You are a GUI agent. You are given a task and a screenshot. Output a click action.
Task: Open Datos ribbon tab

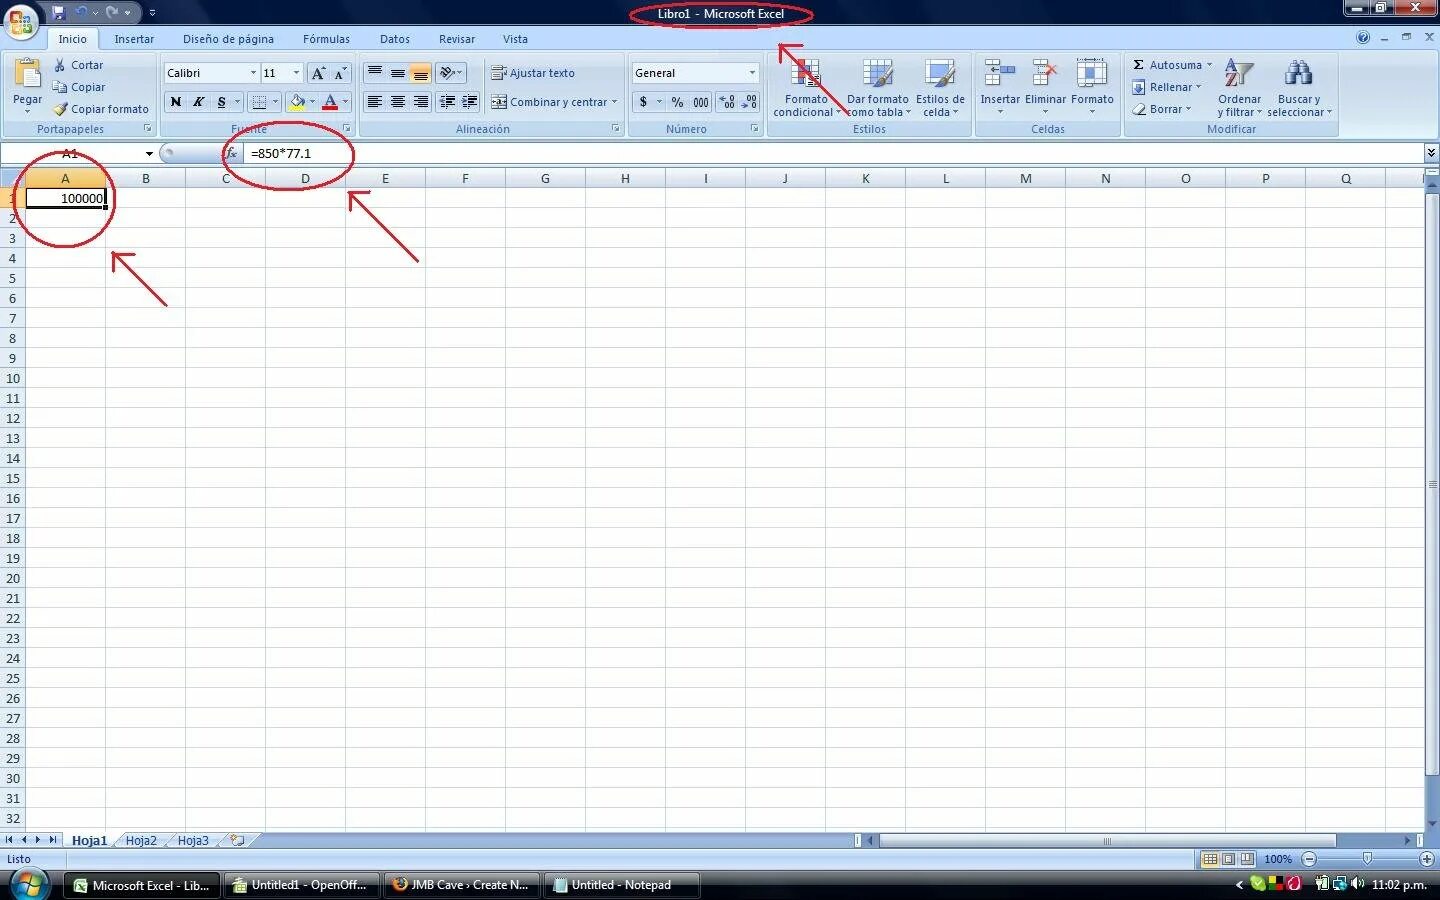(x=395, y=39)
